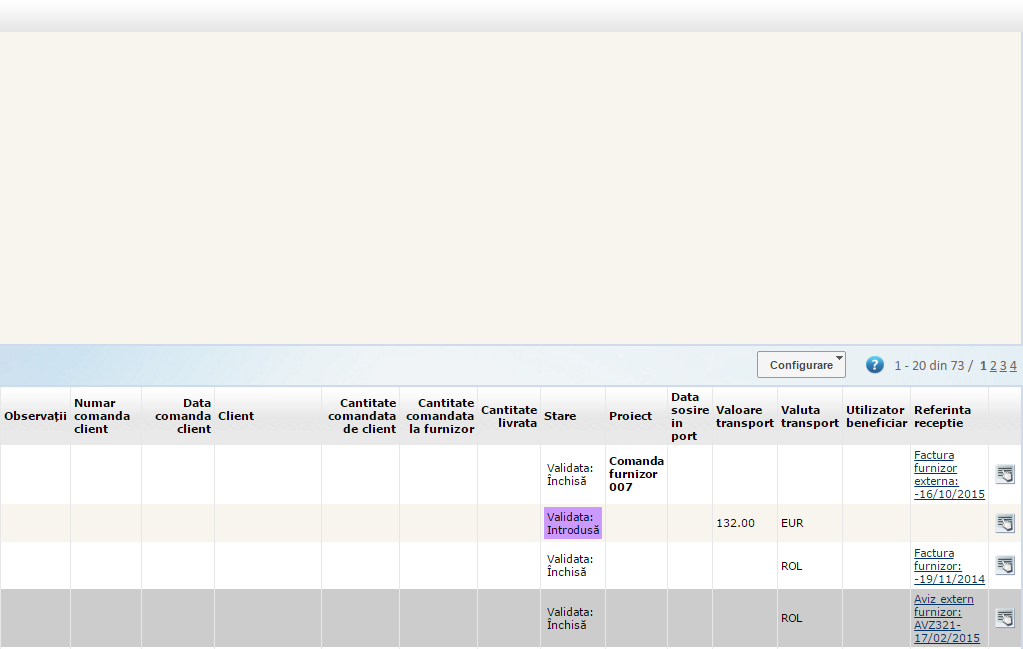The width and height of the screenshot is (1023, 649).
Task: Sort by Valoare transport column header
Action: [744, 416]
